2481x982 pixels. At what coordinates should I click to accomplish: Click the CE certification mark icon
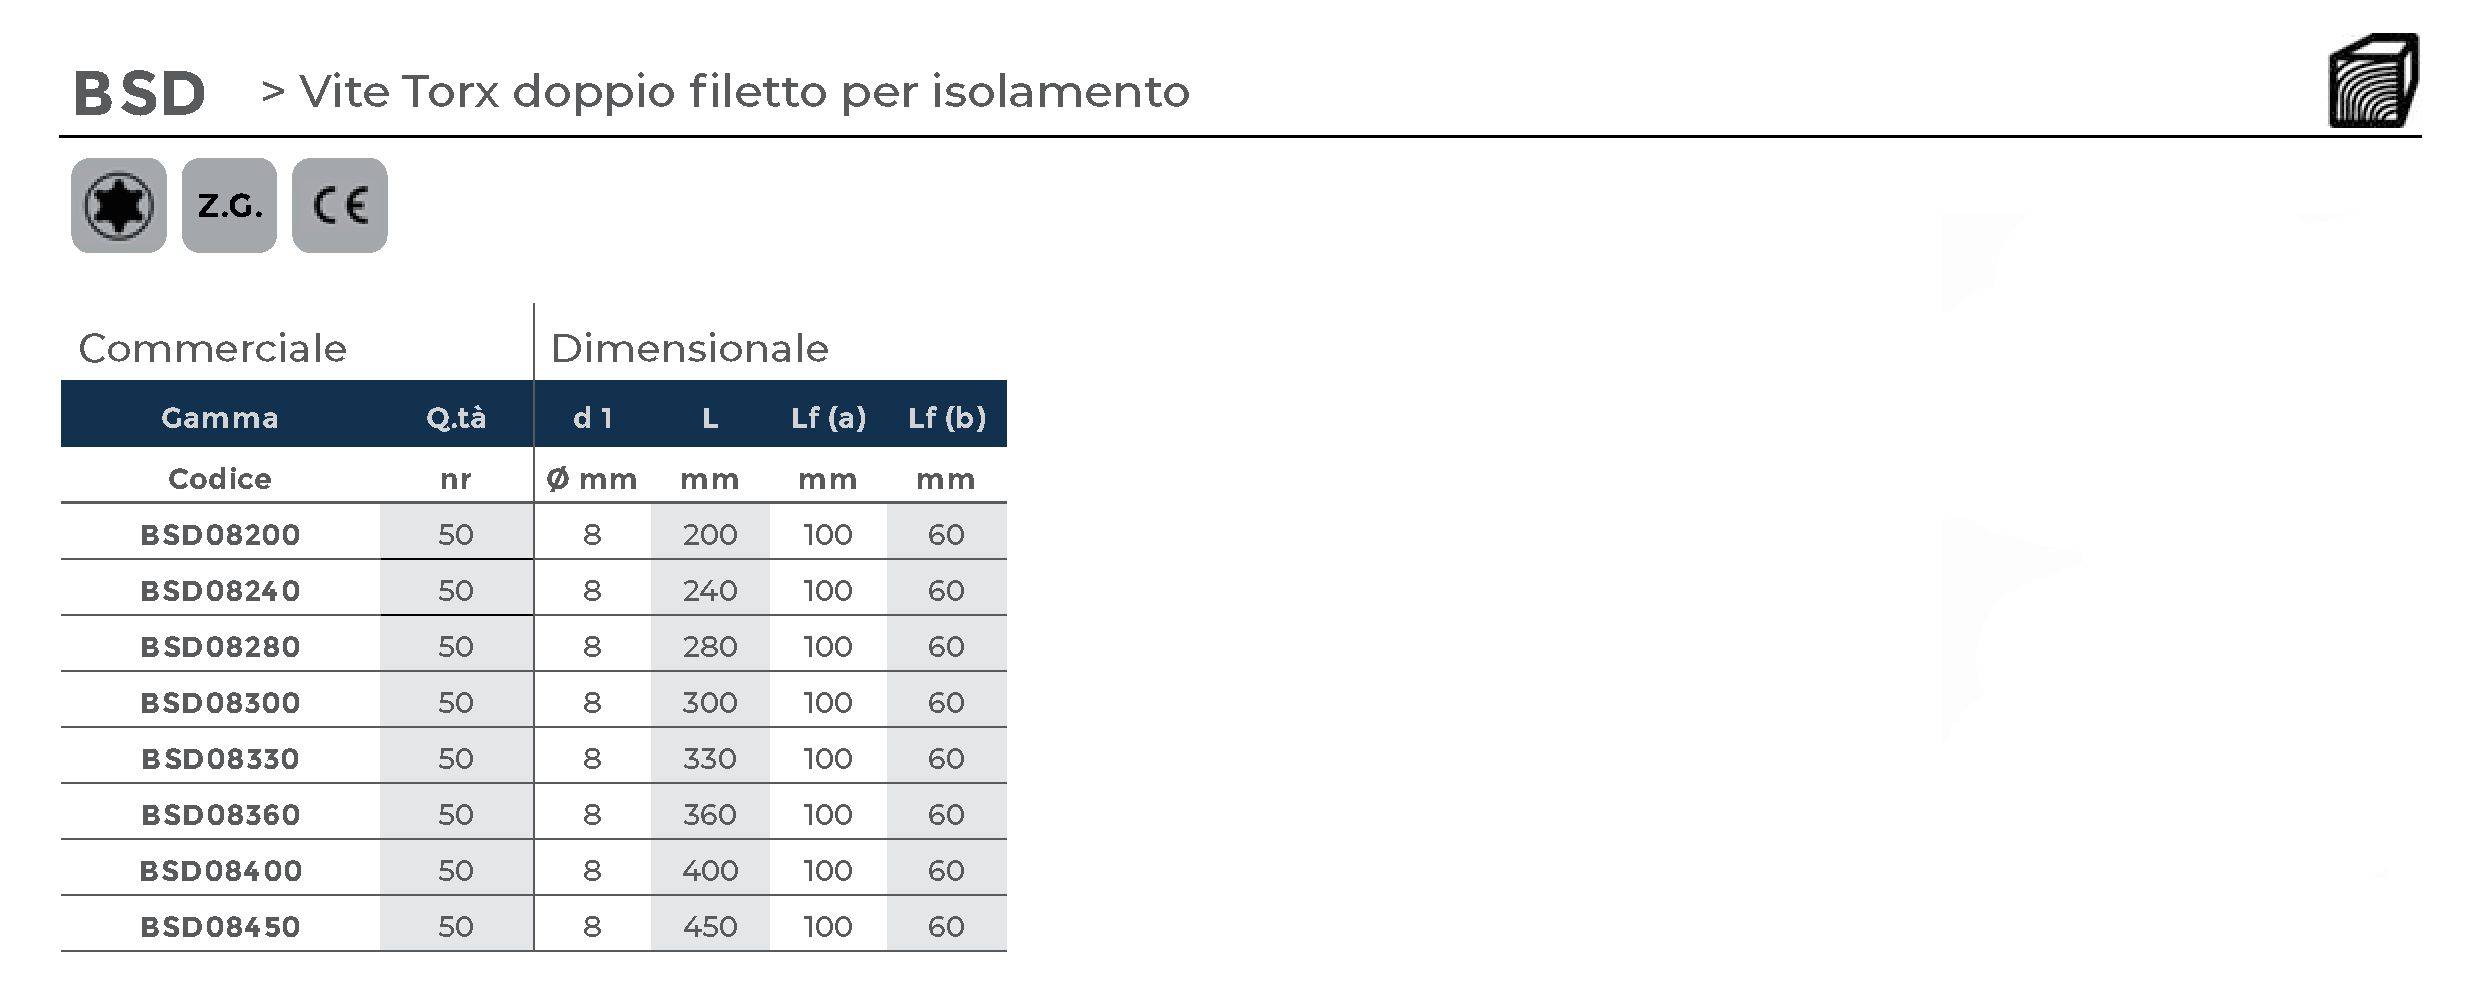(x=340, y=206)
